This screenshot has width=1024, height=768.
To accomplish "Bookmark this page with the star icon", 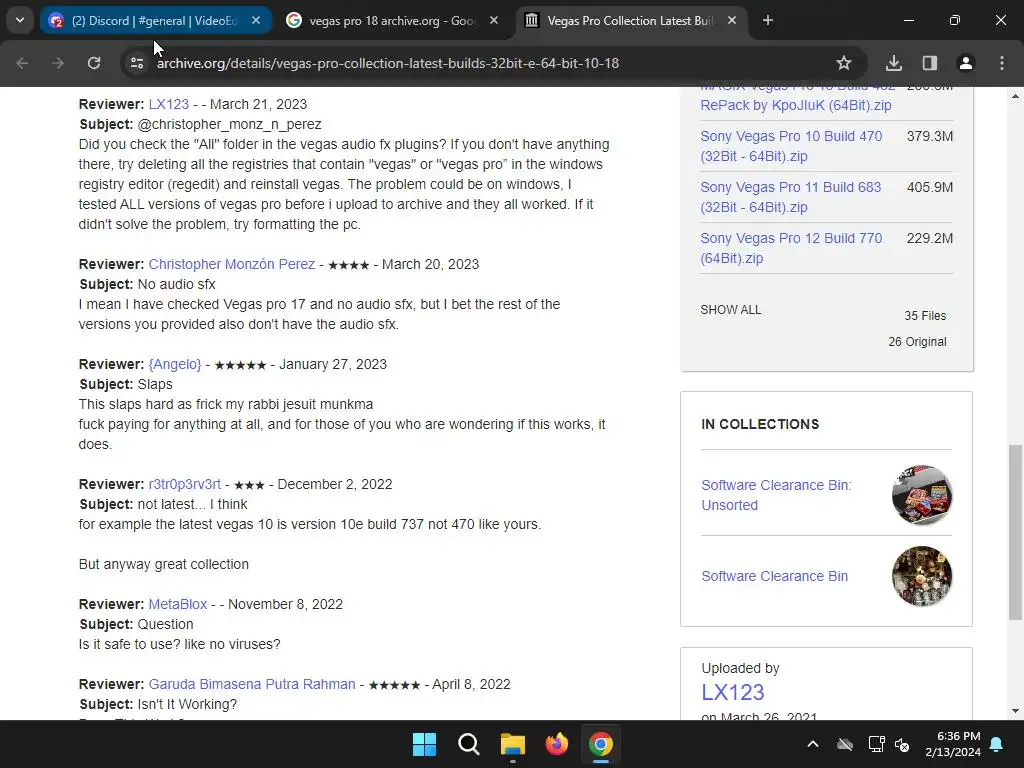I will [844, 63].
